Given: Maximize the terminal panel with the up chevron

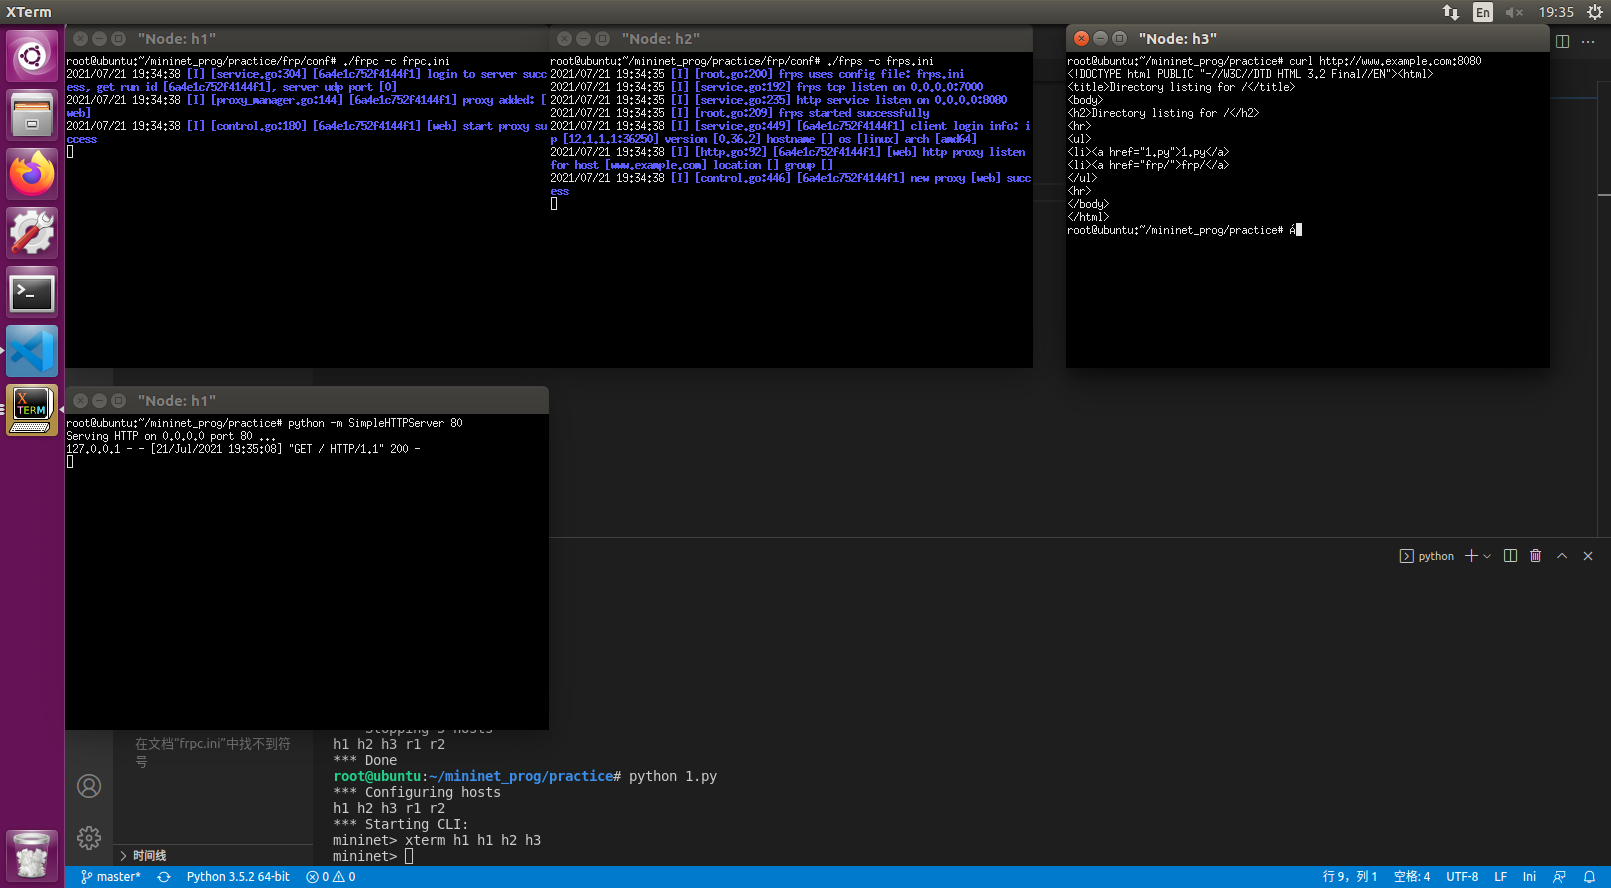Looking at the screenshot, I should [x=1561, y=556].
